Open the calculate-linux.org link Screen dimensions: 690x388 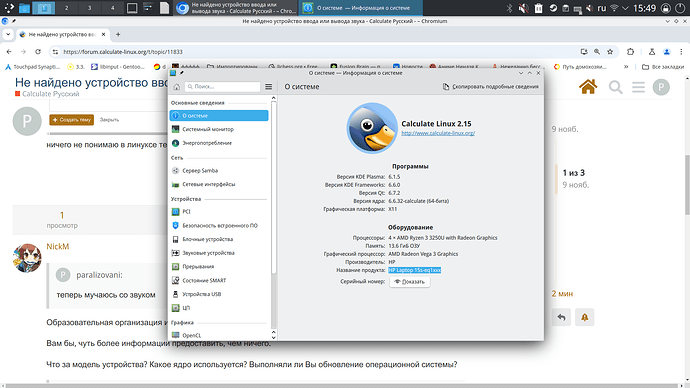click(x=438, y=133)
